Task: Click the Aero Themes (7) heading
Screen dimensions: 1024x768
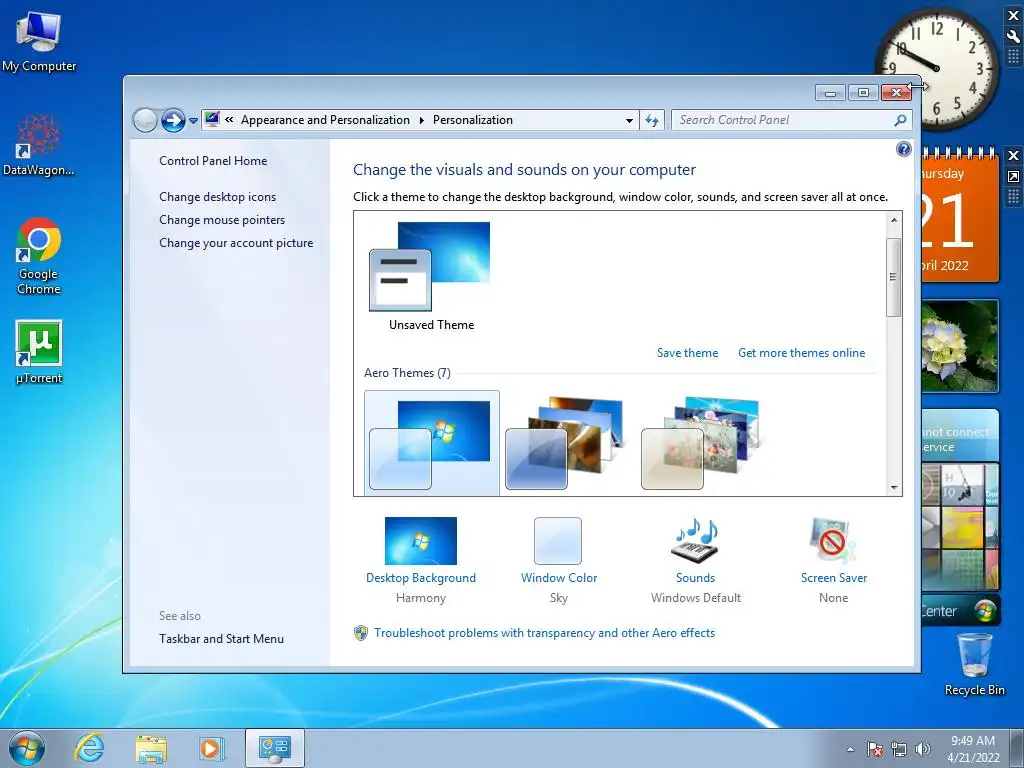Action: [x=407, y=373]
